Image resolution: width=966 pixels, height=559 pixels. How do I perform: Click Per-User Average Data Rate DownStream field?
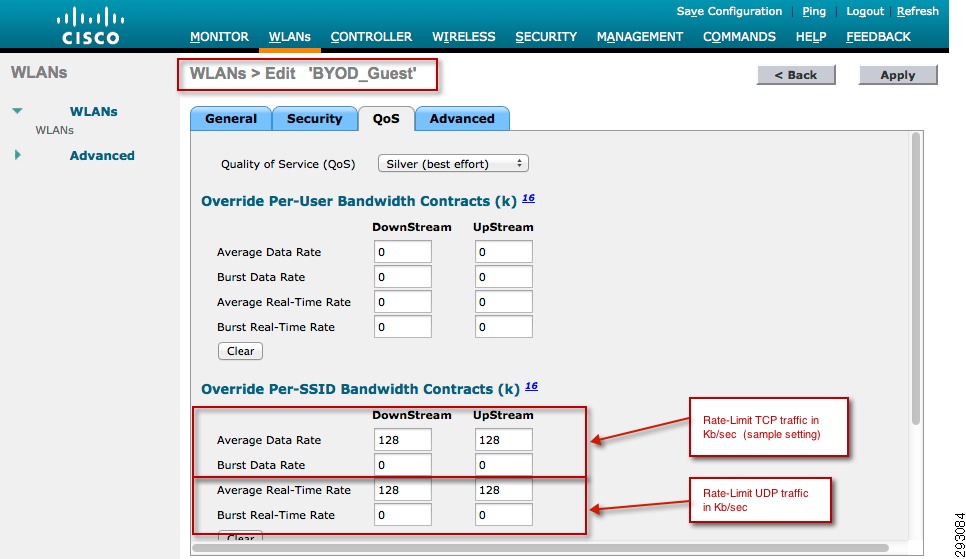(x=402, y=251)
